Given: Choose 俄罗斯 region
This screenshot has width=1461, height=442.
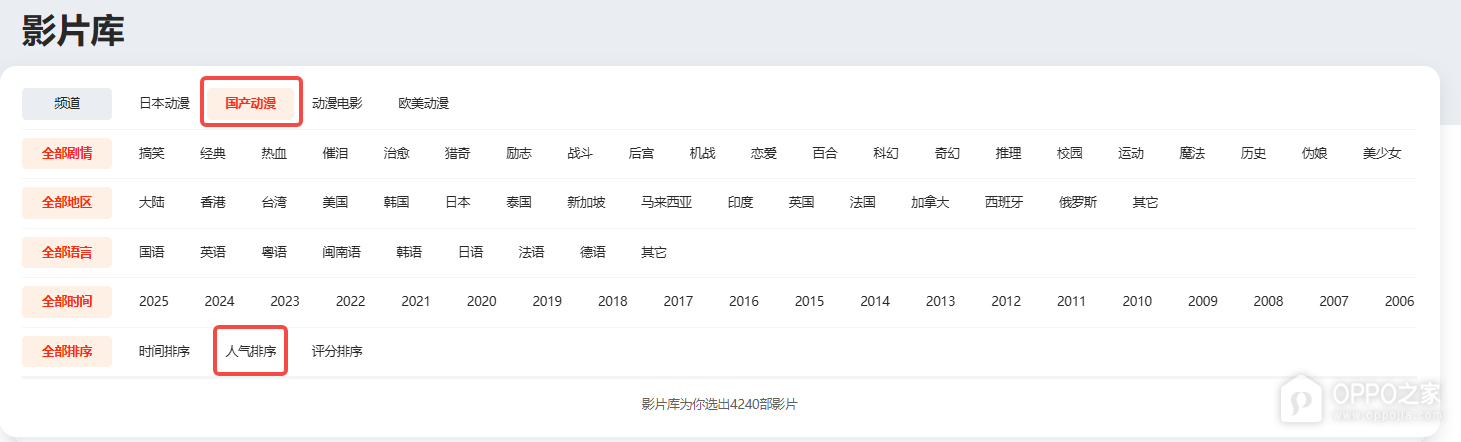Looking at the screenshot, I should (1078, 202).
